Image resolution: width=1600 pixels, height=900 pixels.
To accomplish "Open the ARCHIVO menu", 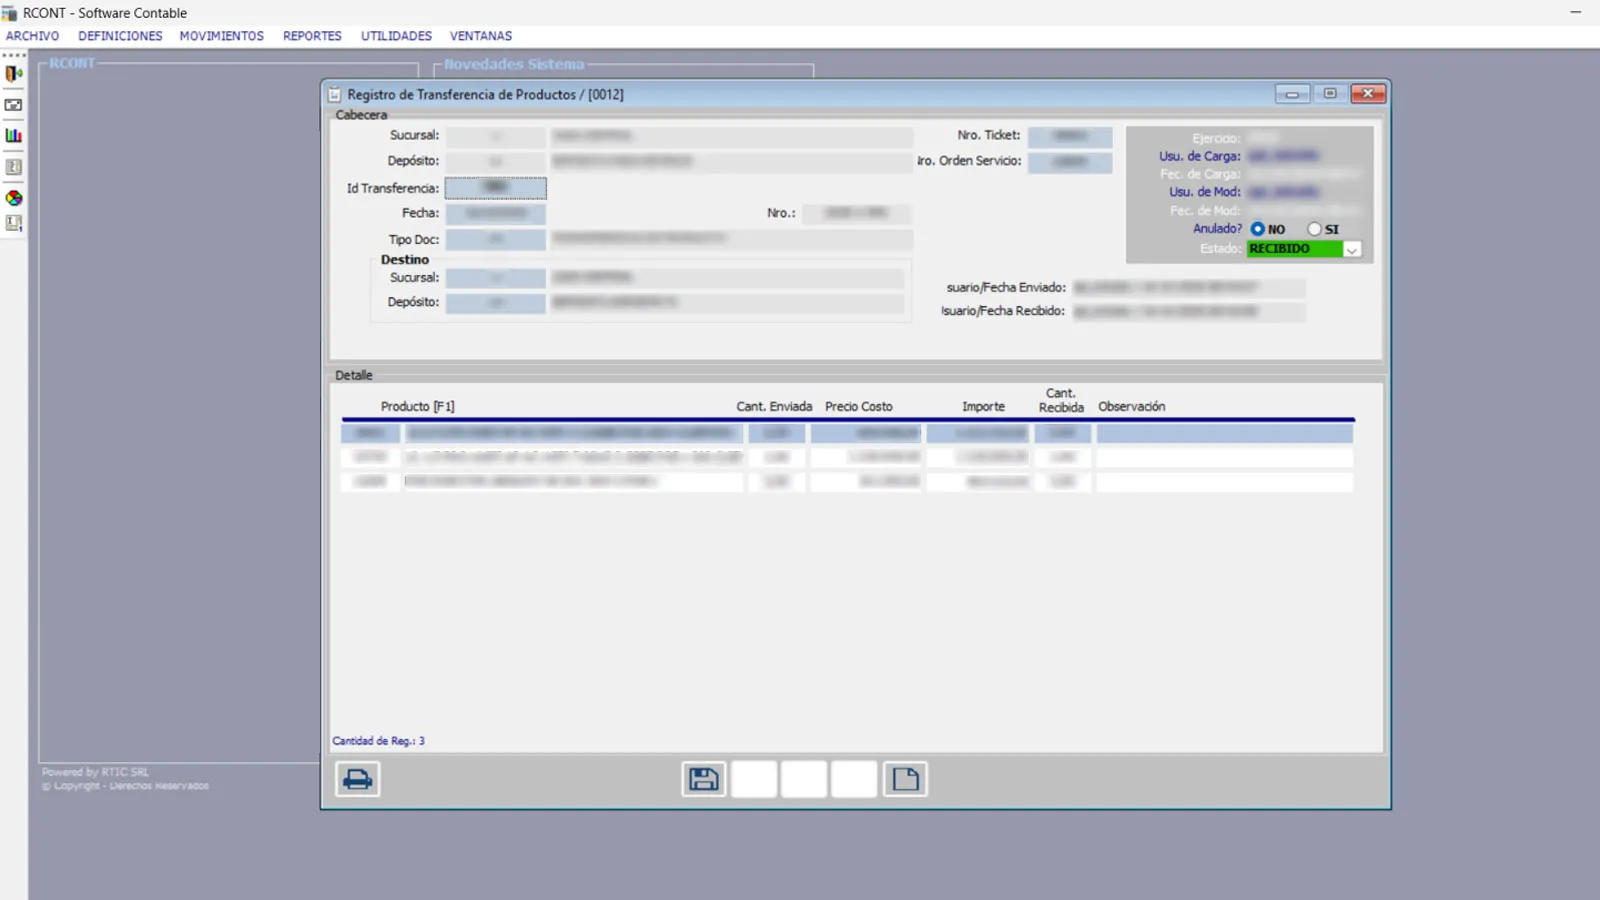I will click(x=33, y=36).
